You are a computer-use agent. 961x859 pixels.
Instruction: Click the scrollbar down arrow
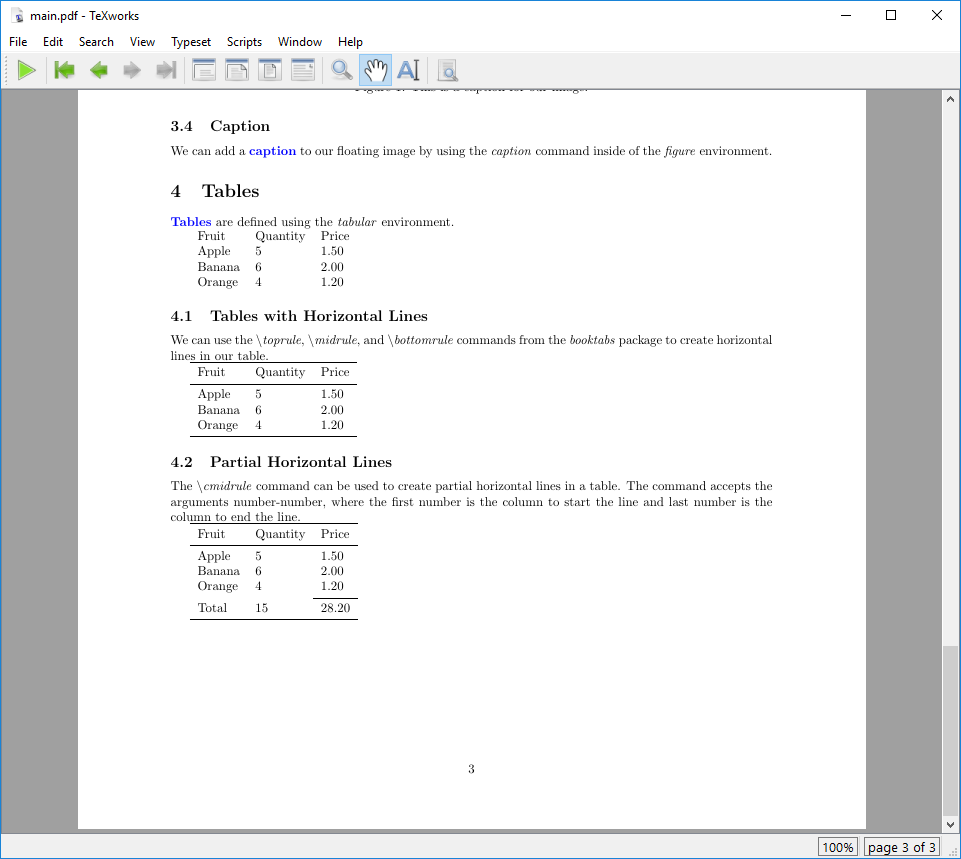point(948,824)
